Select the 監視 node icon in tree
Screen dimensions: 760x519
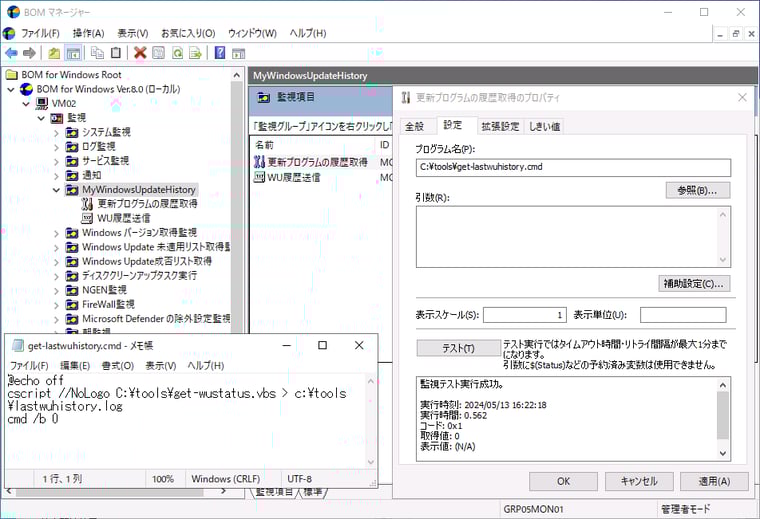(57, 118)
